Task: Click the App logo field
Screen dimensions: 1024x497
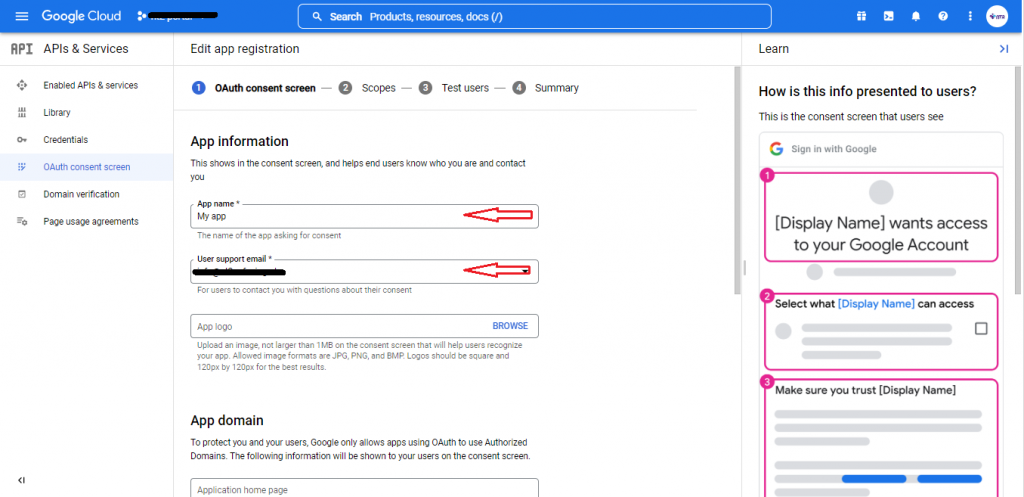Action: click(x=364, y=326)
